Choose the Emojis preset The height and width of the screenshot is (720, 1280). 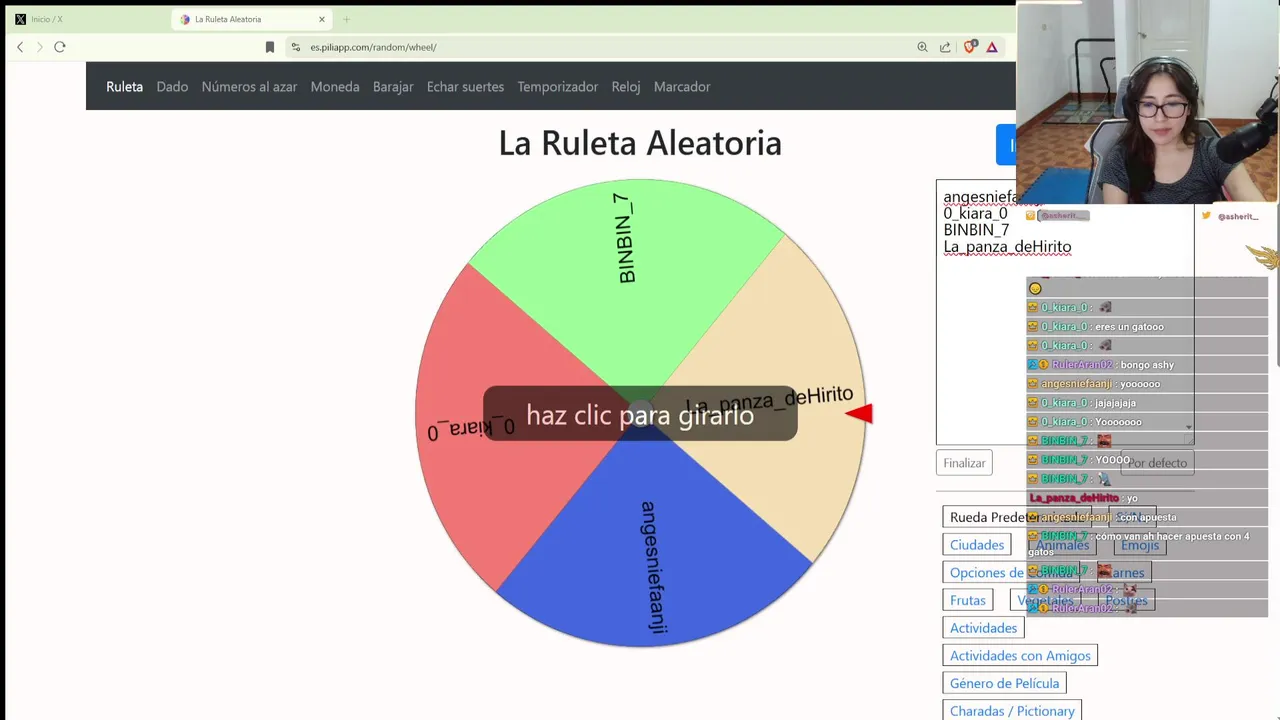pos(1139,545)
